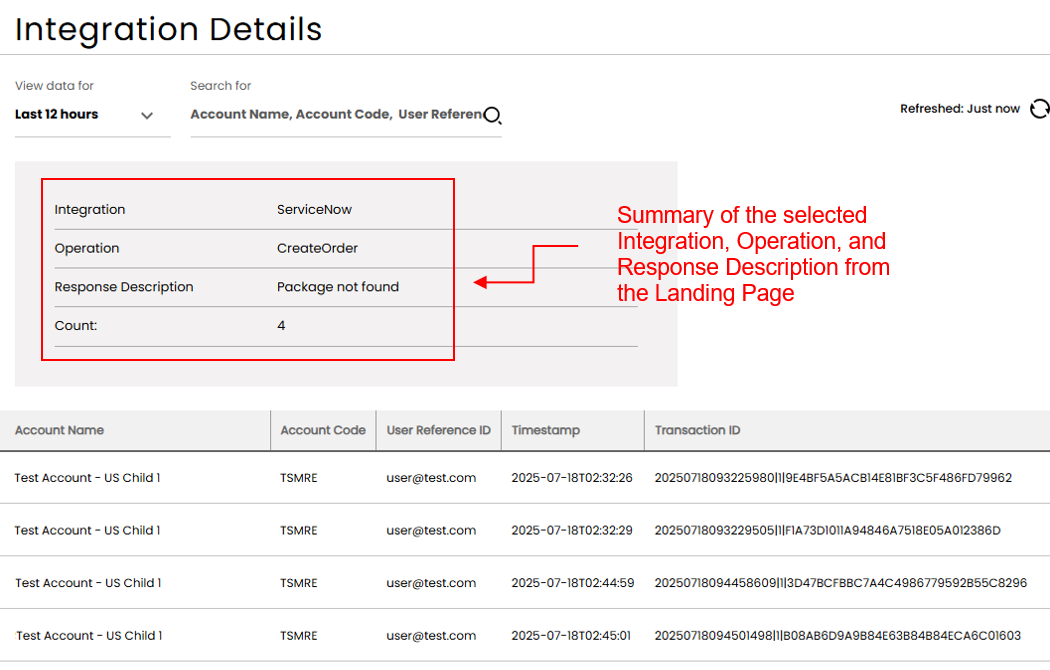This screenshot has height=670, width=1050.
Task: Sort by Timestamp column header
Action: [545, 430]
